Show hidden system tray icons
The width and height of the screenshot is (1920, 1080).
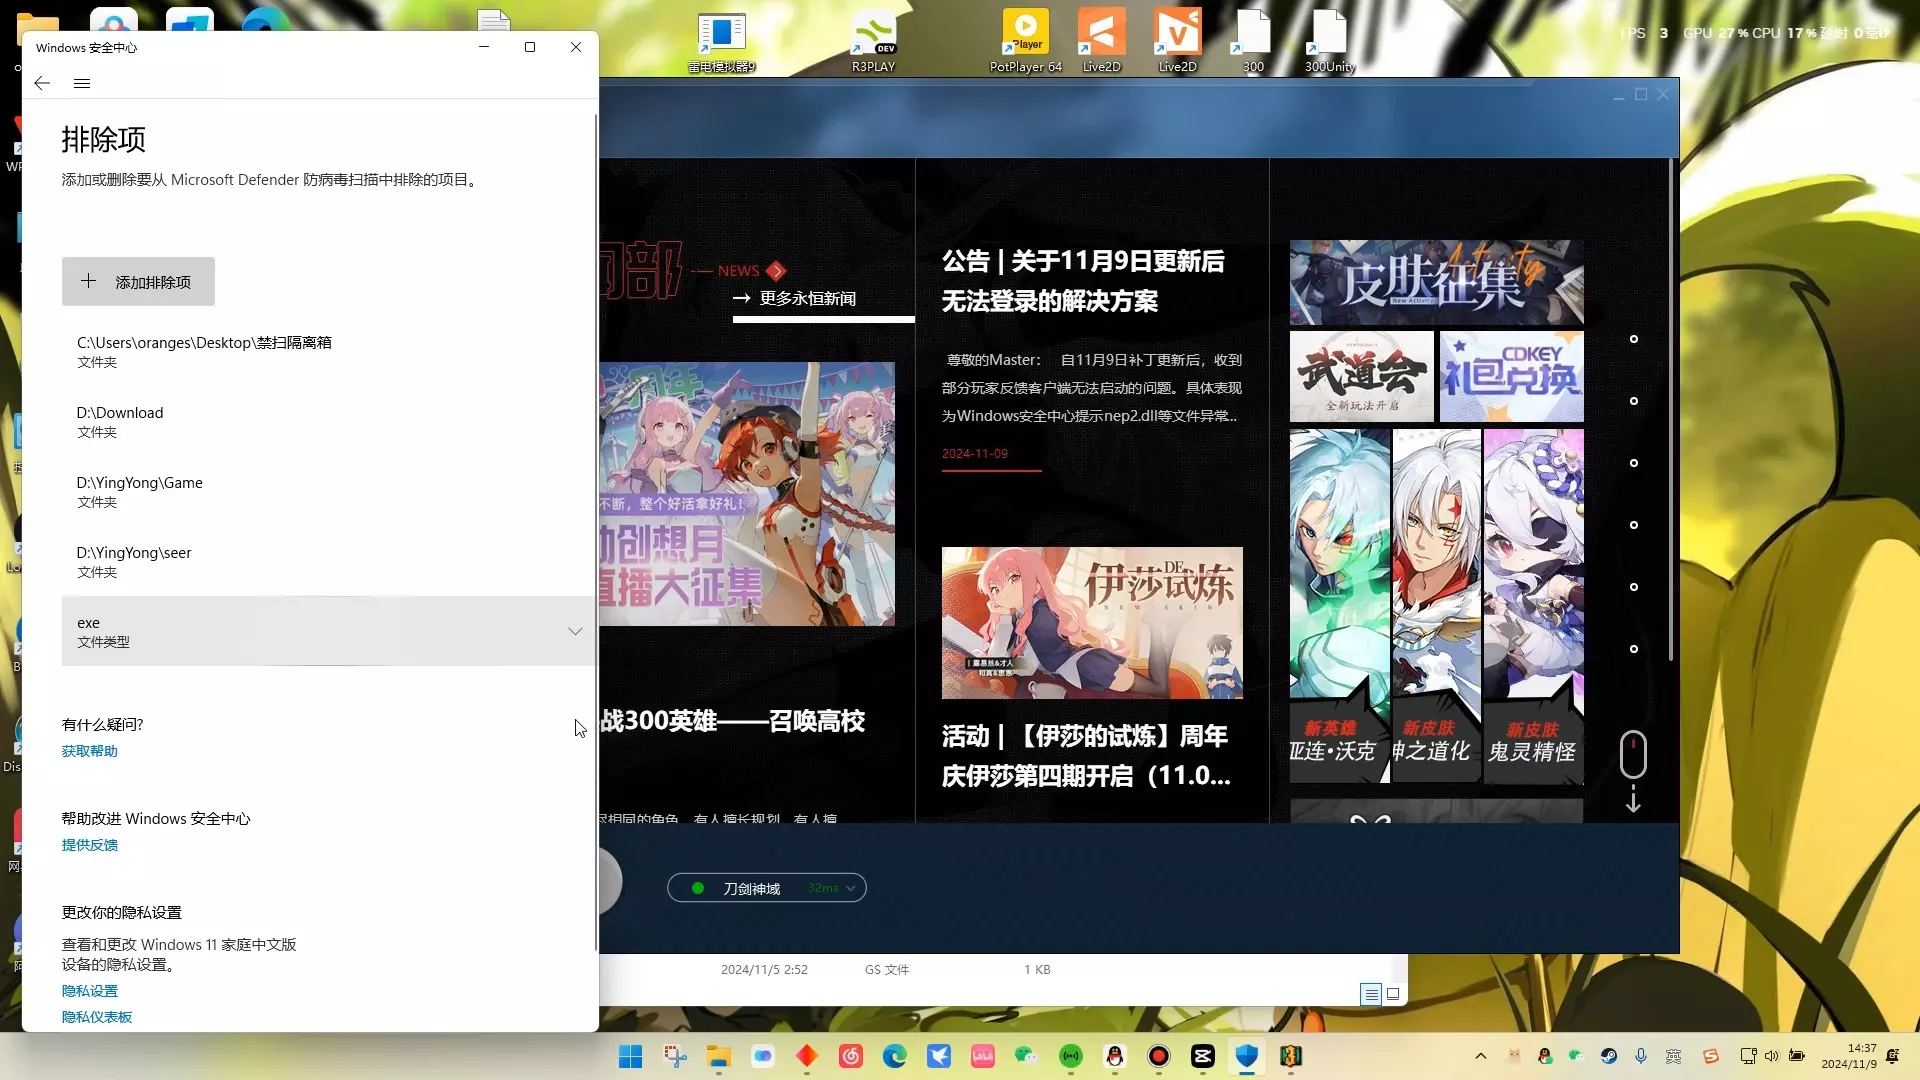point(1481,1056)
